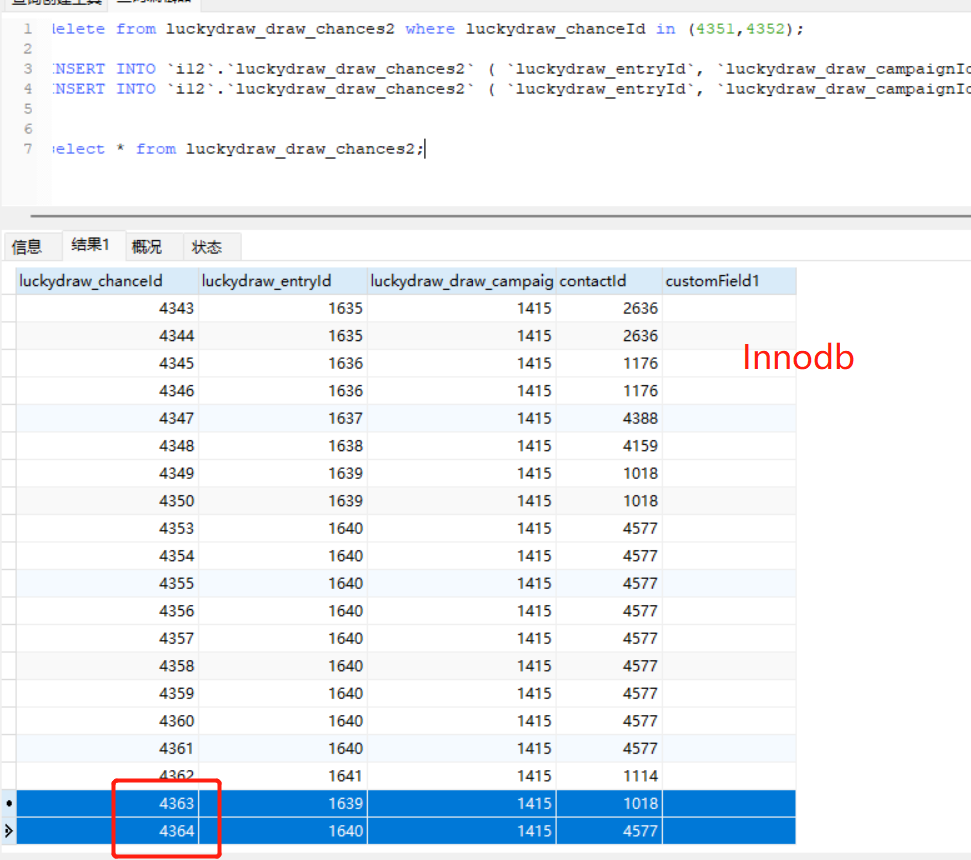
Task: Select the cell with chanceId 4345
Action: [107, 363]
